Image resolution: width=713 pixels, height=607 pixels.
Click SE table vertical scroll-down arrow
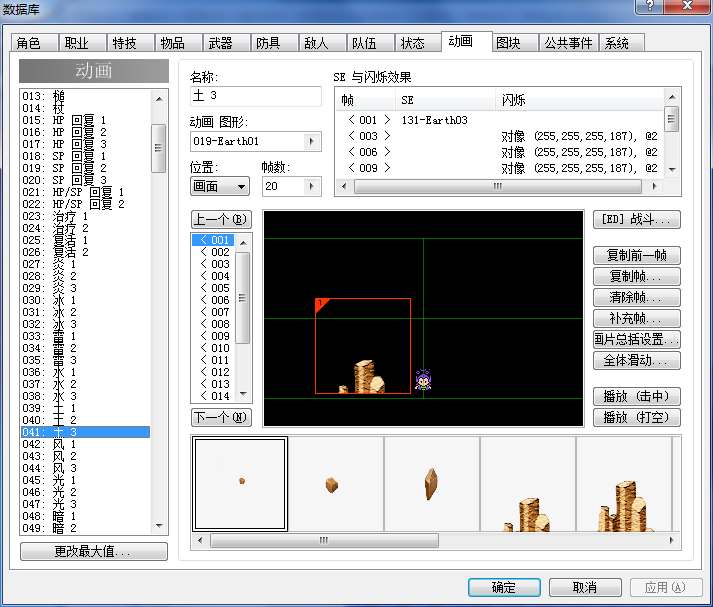click(672, 170)
